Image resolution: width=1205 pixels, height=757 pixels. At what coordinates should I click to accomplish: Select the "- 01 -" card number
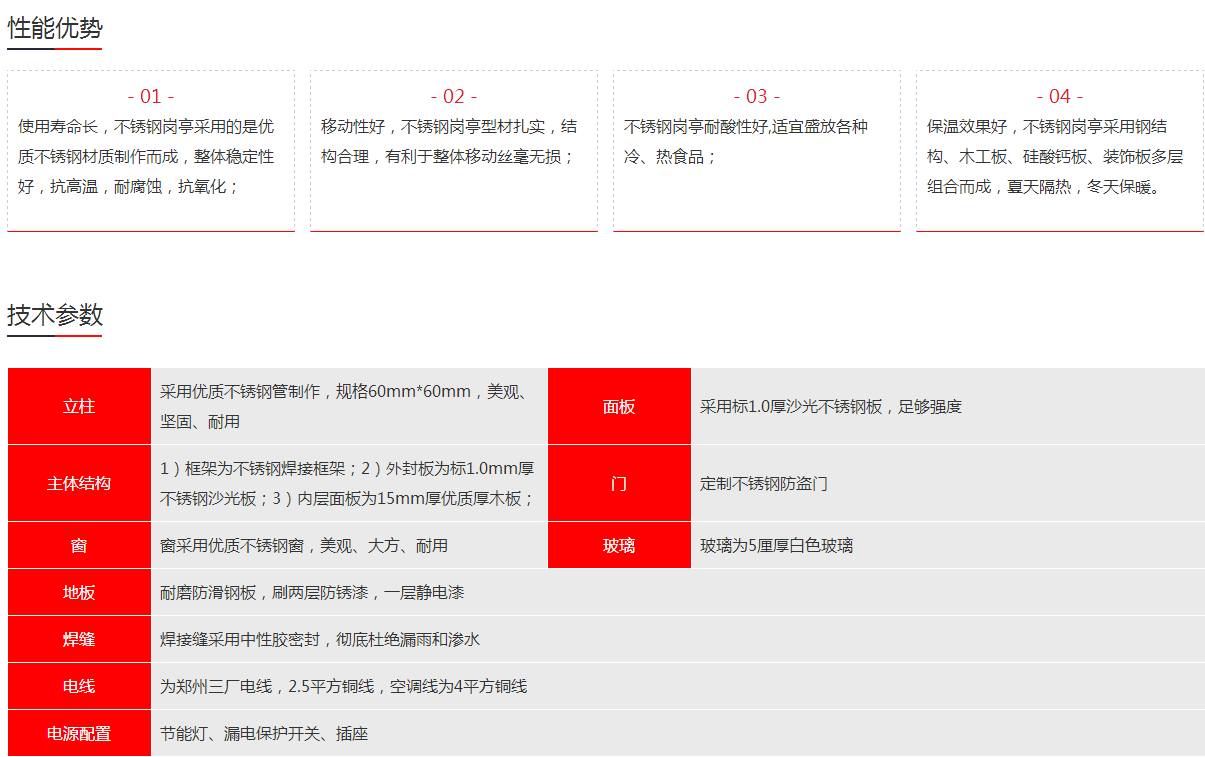[151, 96]
